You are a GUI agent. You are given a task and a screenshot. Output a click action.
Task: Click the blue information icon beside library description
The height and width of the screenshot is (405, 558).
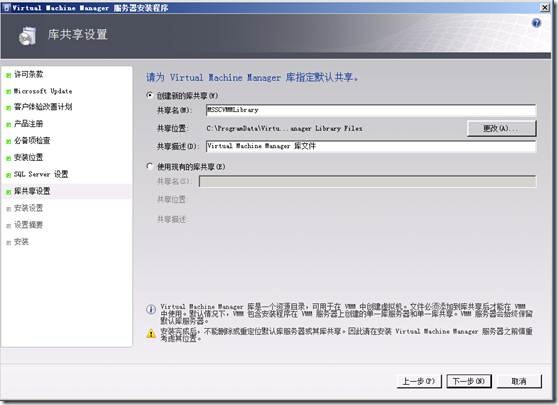coord(151,309)
